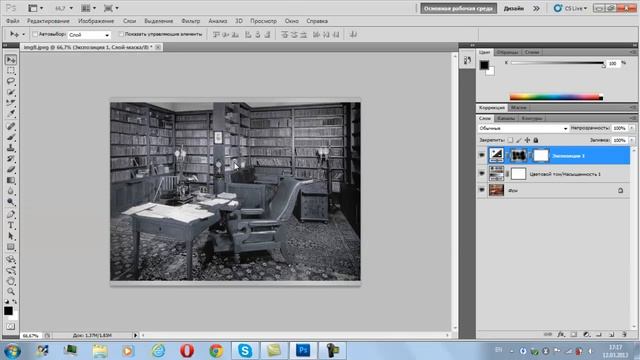Open Skype from the taskbar

pos(245,351)
